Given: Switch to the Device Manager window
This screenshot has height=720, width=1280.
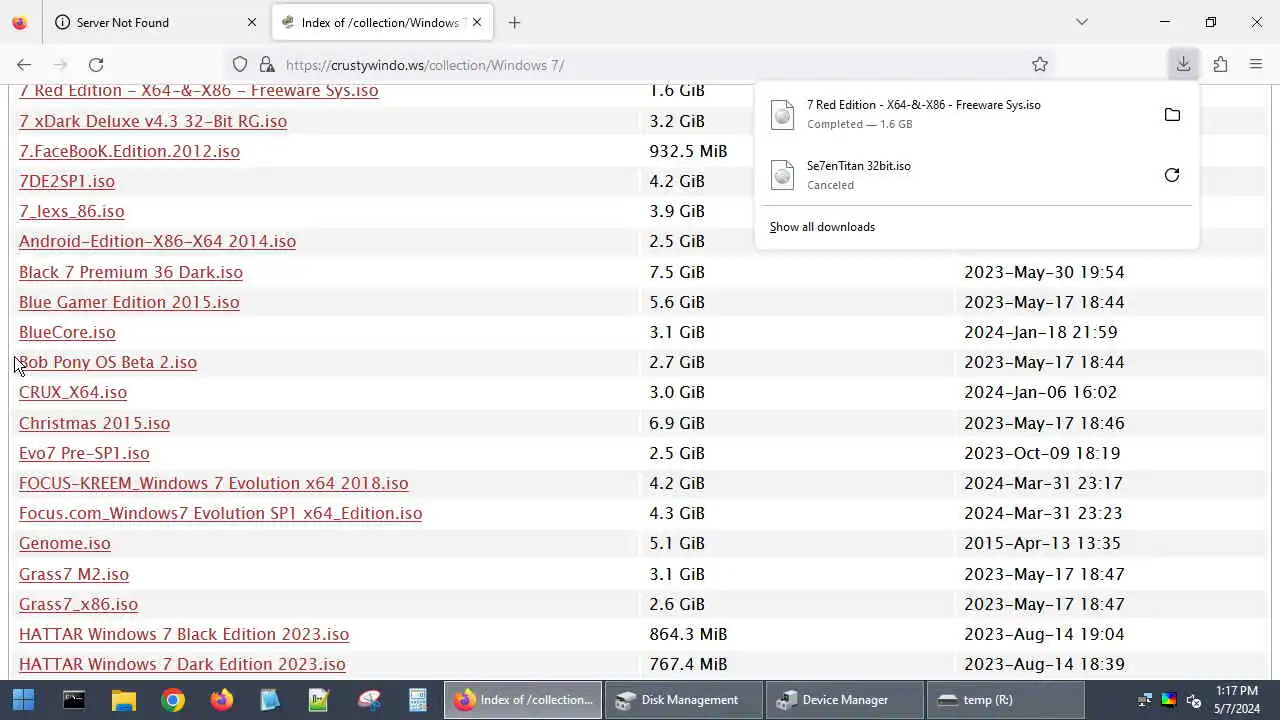Looking at the screenshot, I should [x=845, y=700].
